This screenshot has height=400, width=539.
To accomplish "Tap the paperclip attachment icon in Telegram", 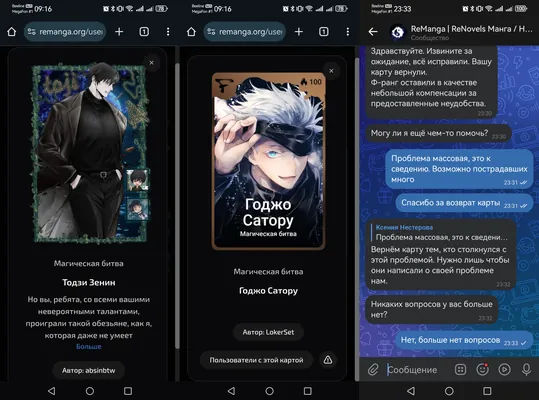I will (373, 369).
